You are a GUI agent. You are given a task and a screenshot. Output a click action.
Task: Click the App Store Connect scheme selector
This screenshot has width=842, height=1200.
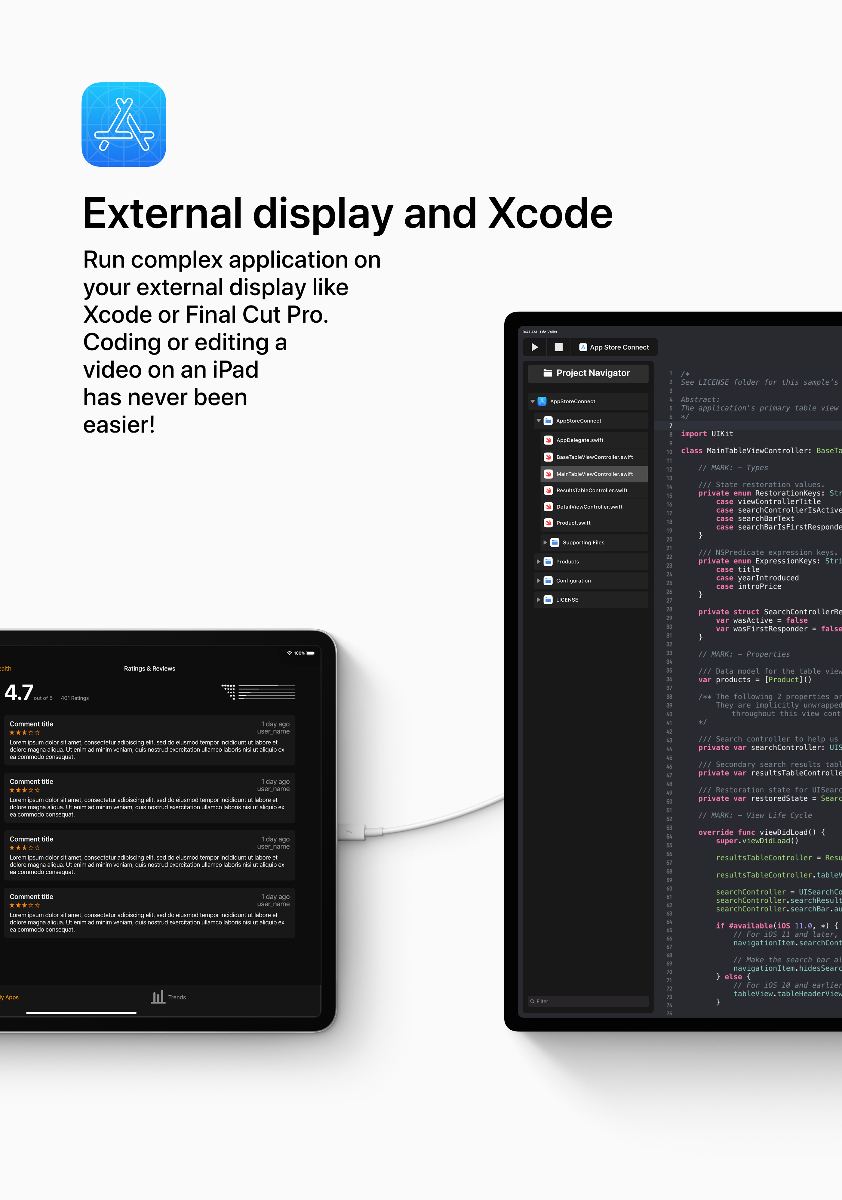tap(614, 347)
